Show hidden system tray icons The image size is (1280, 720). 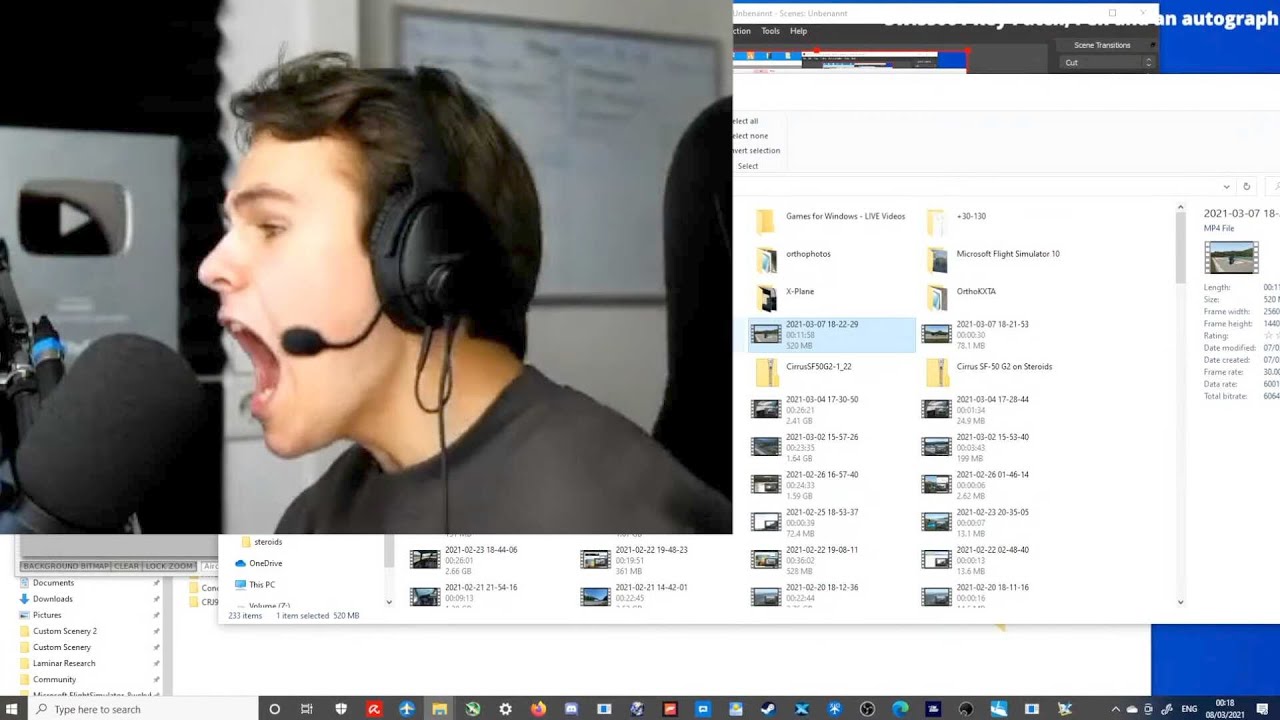pyautogui.click(x=1116, y=709)
